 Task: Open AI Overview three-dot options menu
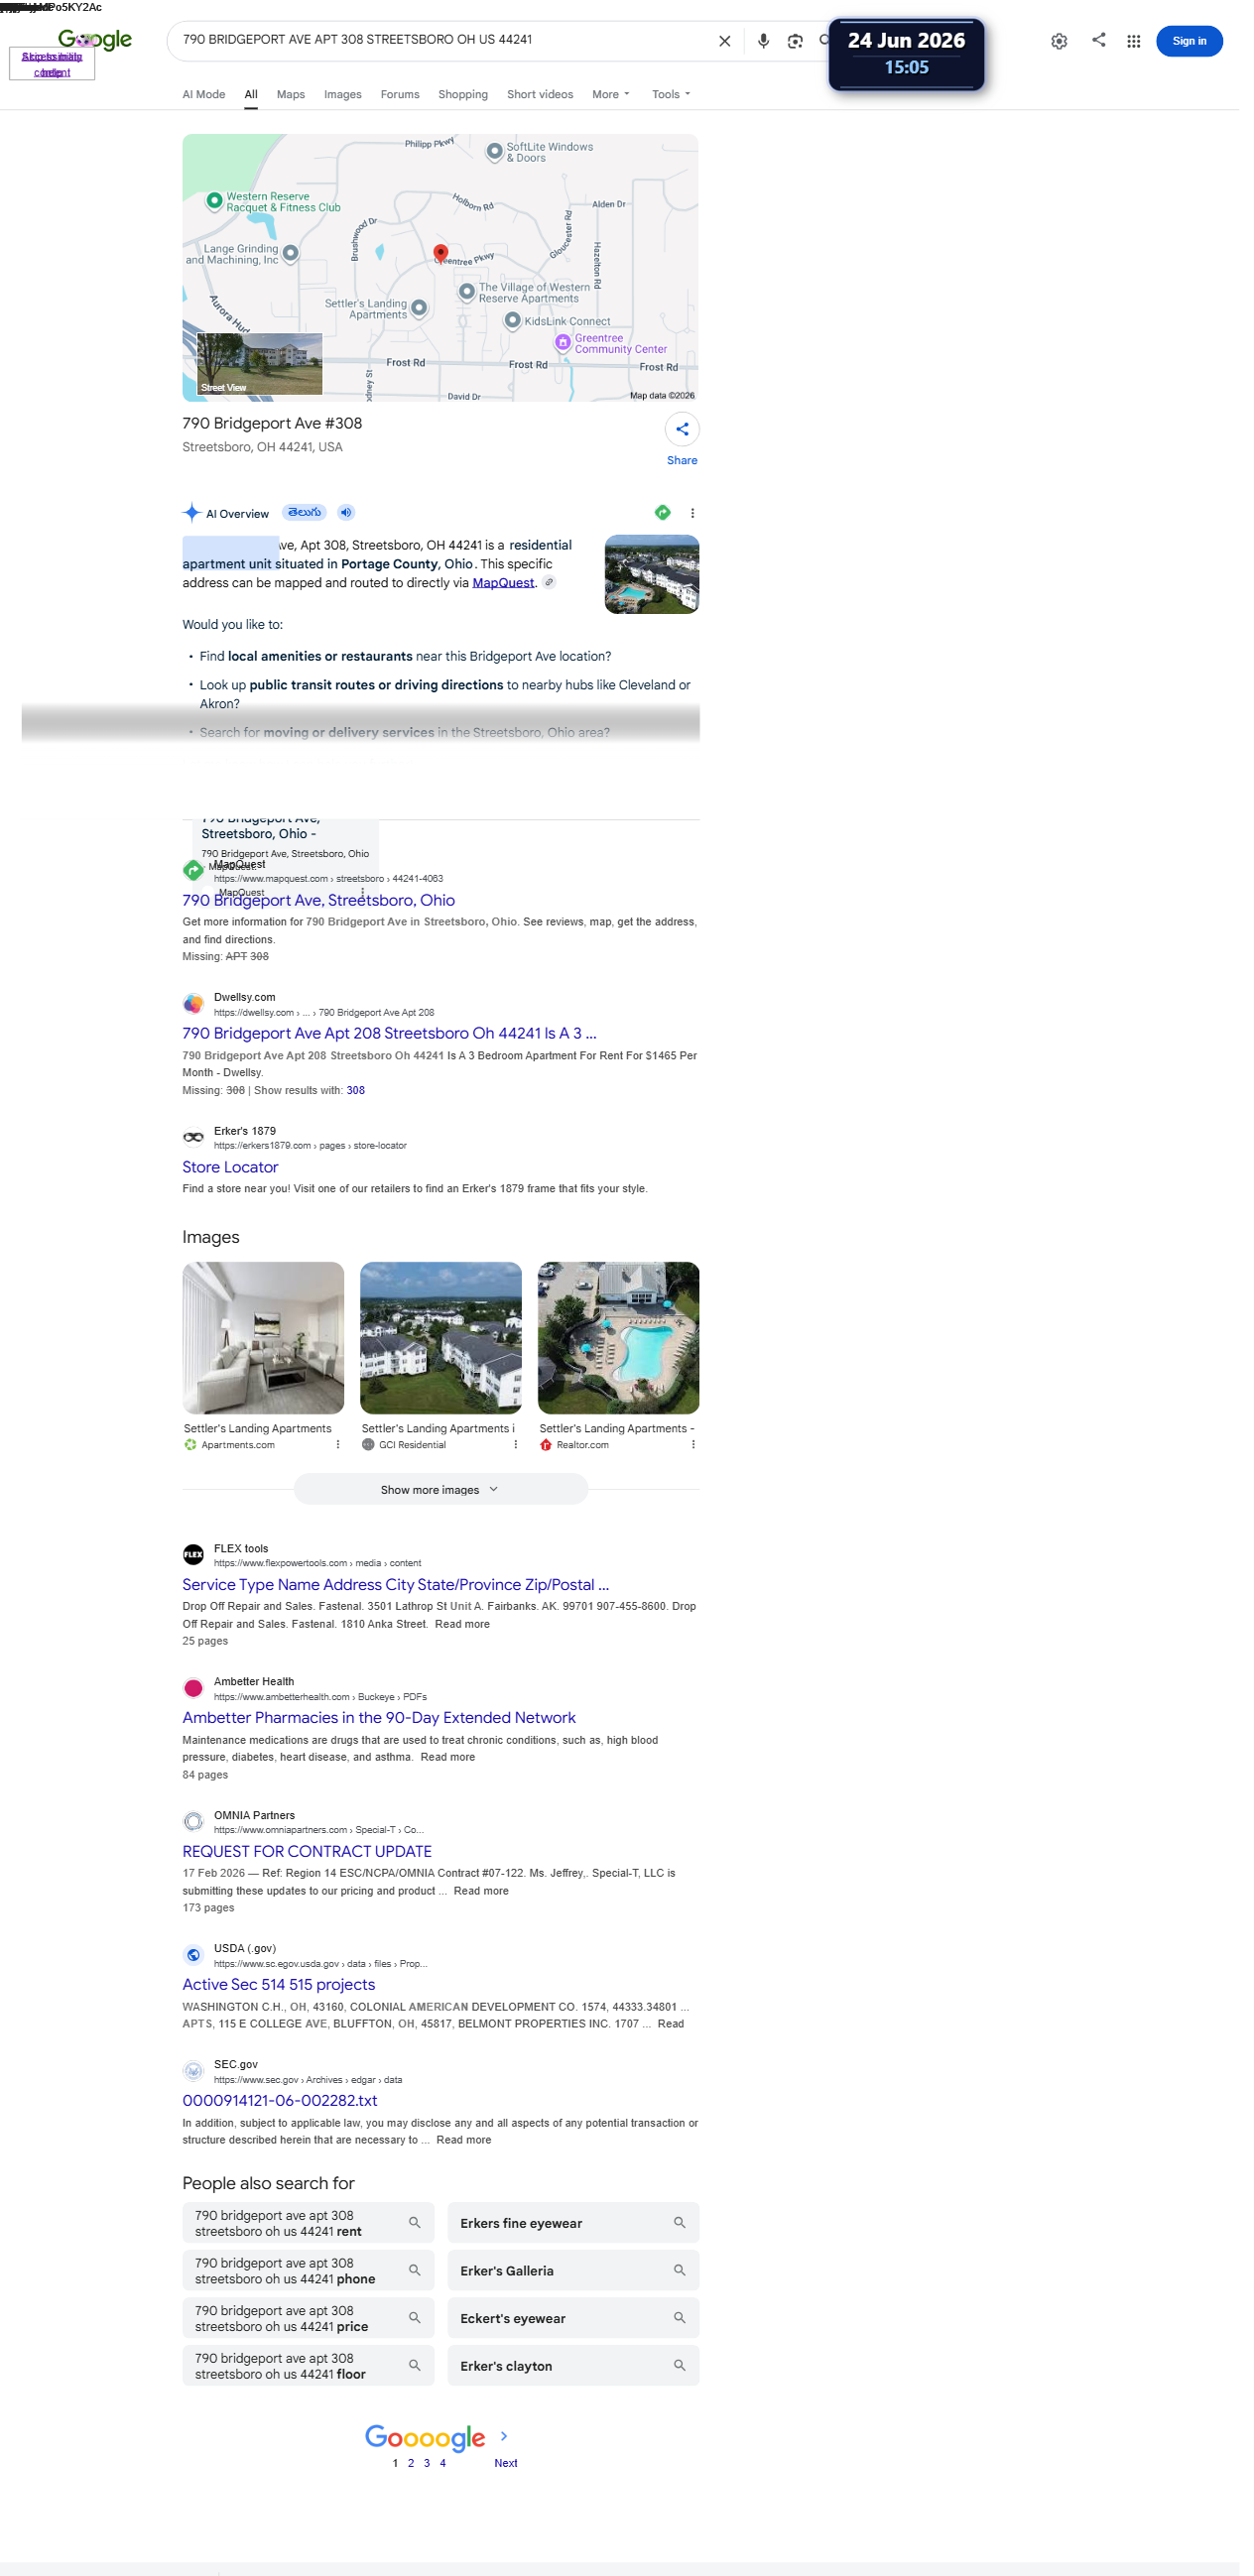[700, 519]
